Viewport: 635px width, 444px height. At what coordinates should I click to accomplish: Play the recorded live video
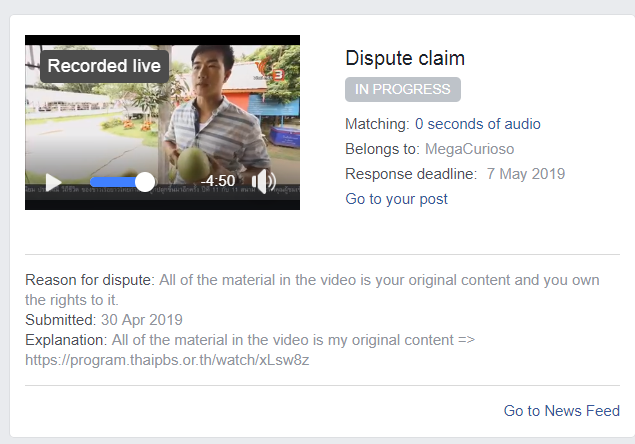click(53, 182)
